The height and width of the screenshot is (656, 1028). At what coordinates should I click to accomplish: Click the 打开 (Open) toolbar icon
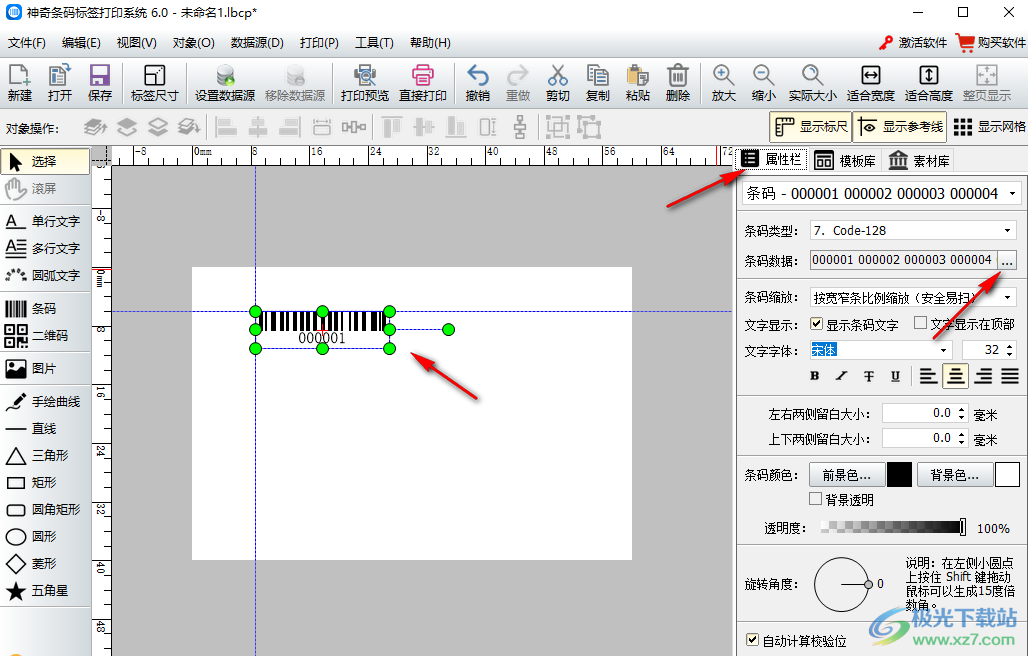point(60,83)
